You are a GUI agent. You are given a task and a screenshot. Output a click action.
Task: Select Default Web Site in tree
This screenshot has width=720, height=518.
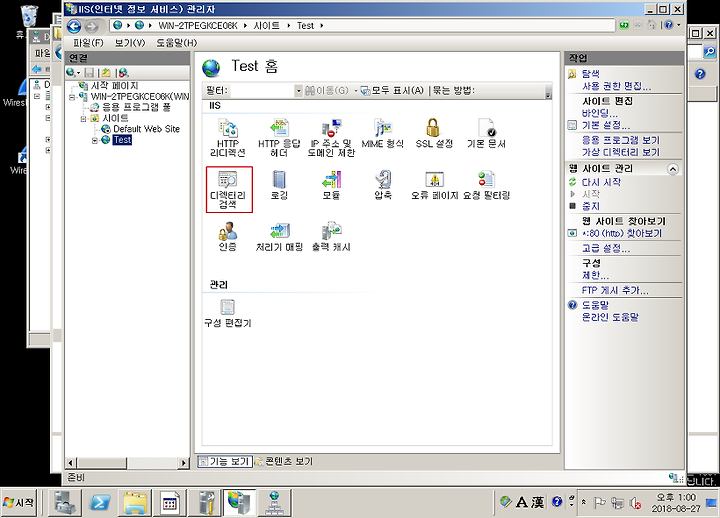click(146, 129)
